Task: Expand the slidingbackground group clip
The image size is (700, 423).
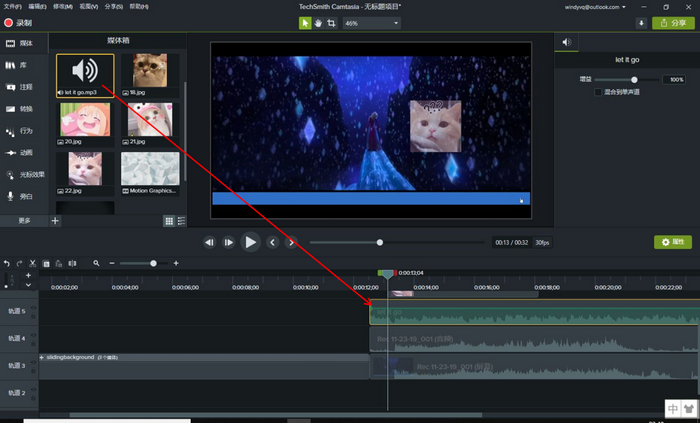Action: pos(42,357)
